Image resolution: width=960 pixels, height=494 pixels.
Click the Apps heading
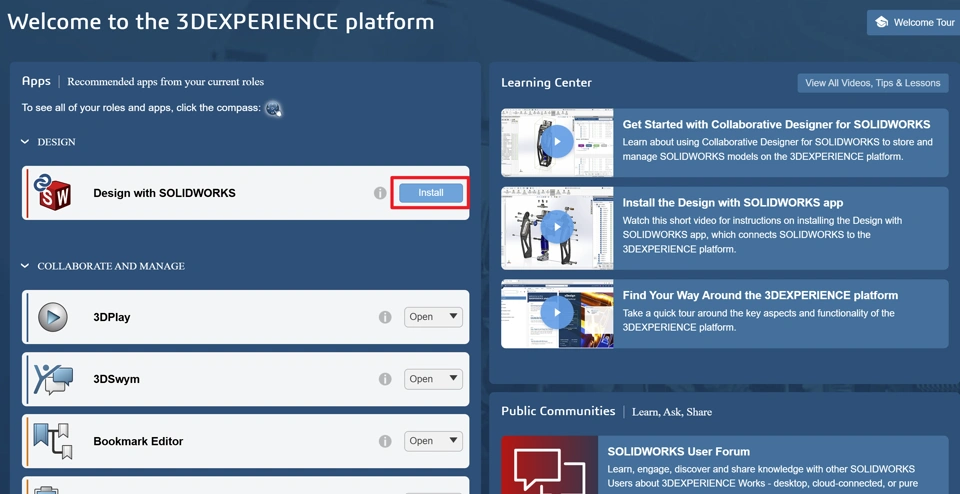[x=36, y=81]
